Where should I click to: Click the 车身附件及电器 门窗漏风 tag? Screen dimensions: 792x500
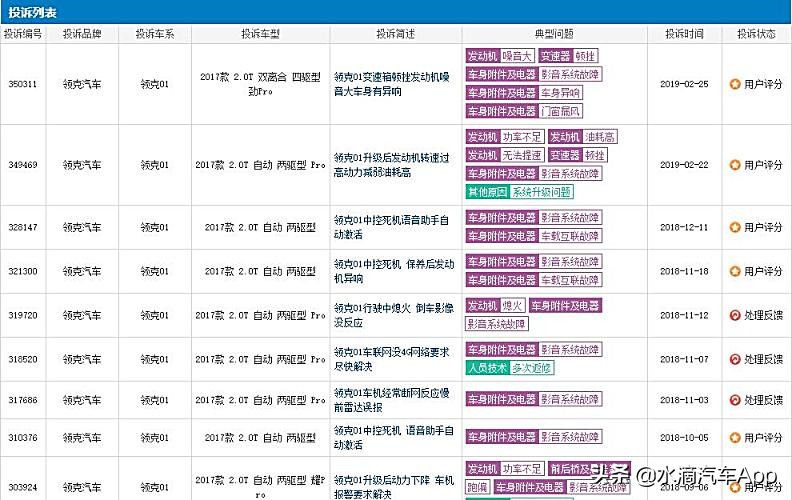524,111
